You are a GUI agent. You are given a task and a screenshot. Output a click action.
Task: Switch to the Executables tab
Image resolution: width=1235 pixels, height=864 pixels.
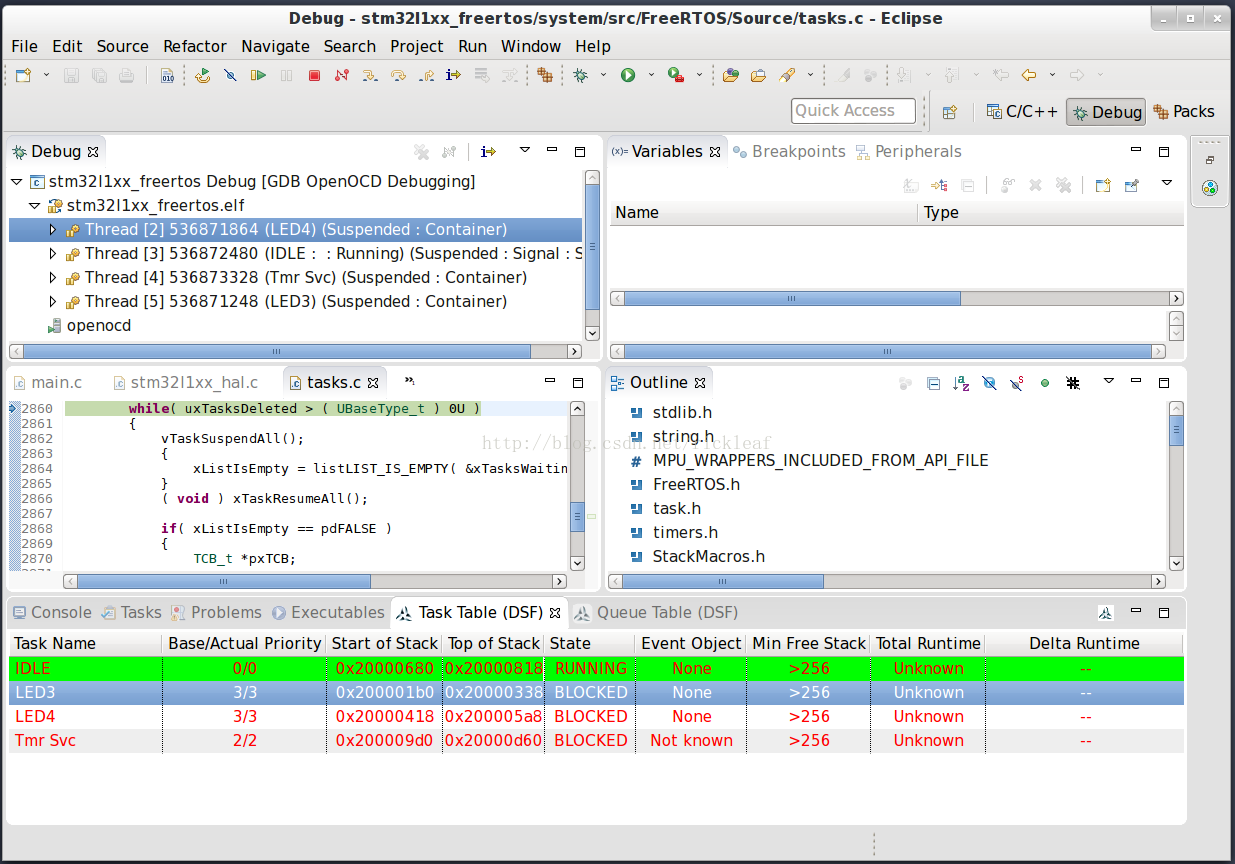[328, 612]
